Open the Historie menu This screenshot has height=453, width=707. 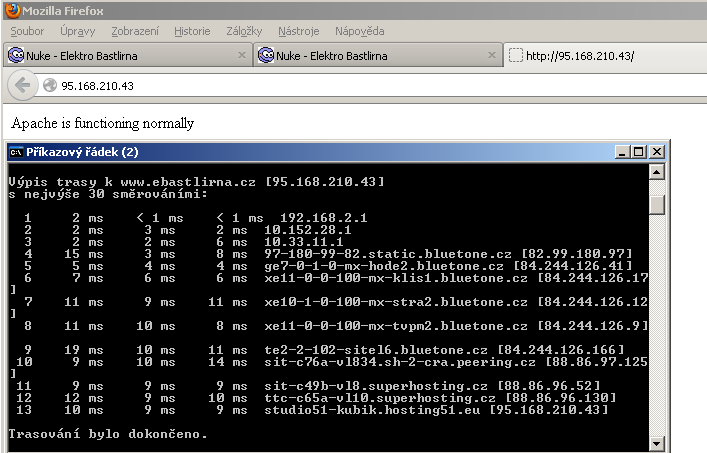192,31
